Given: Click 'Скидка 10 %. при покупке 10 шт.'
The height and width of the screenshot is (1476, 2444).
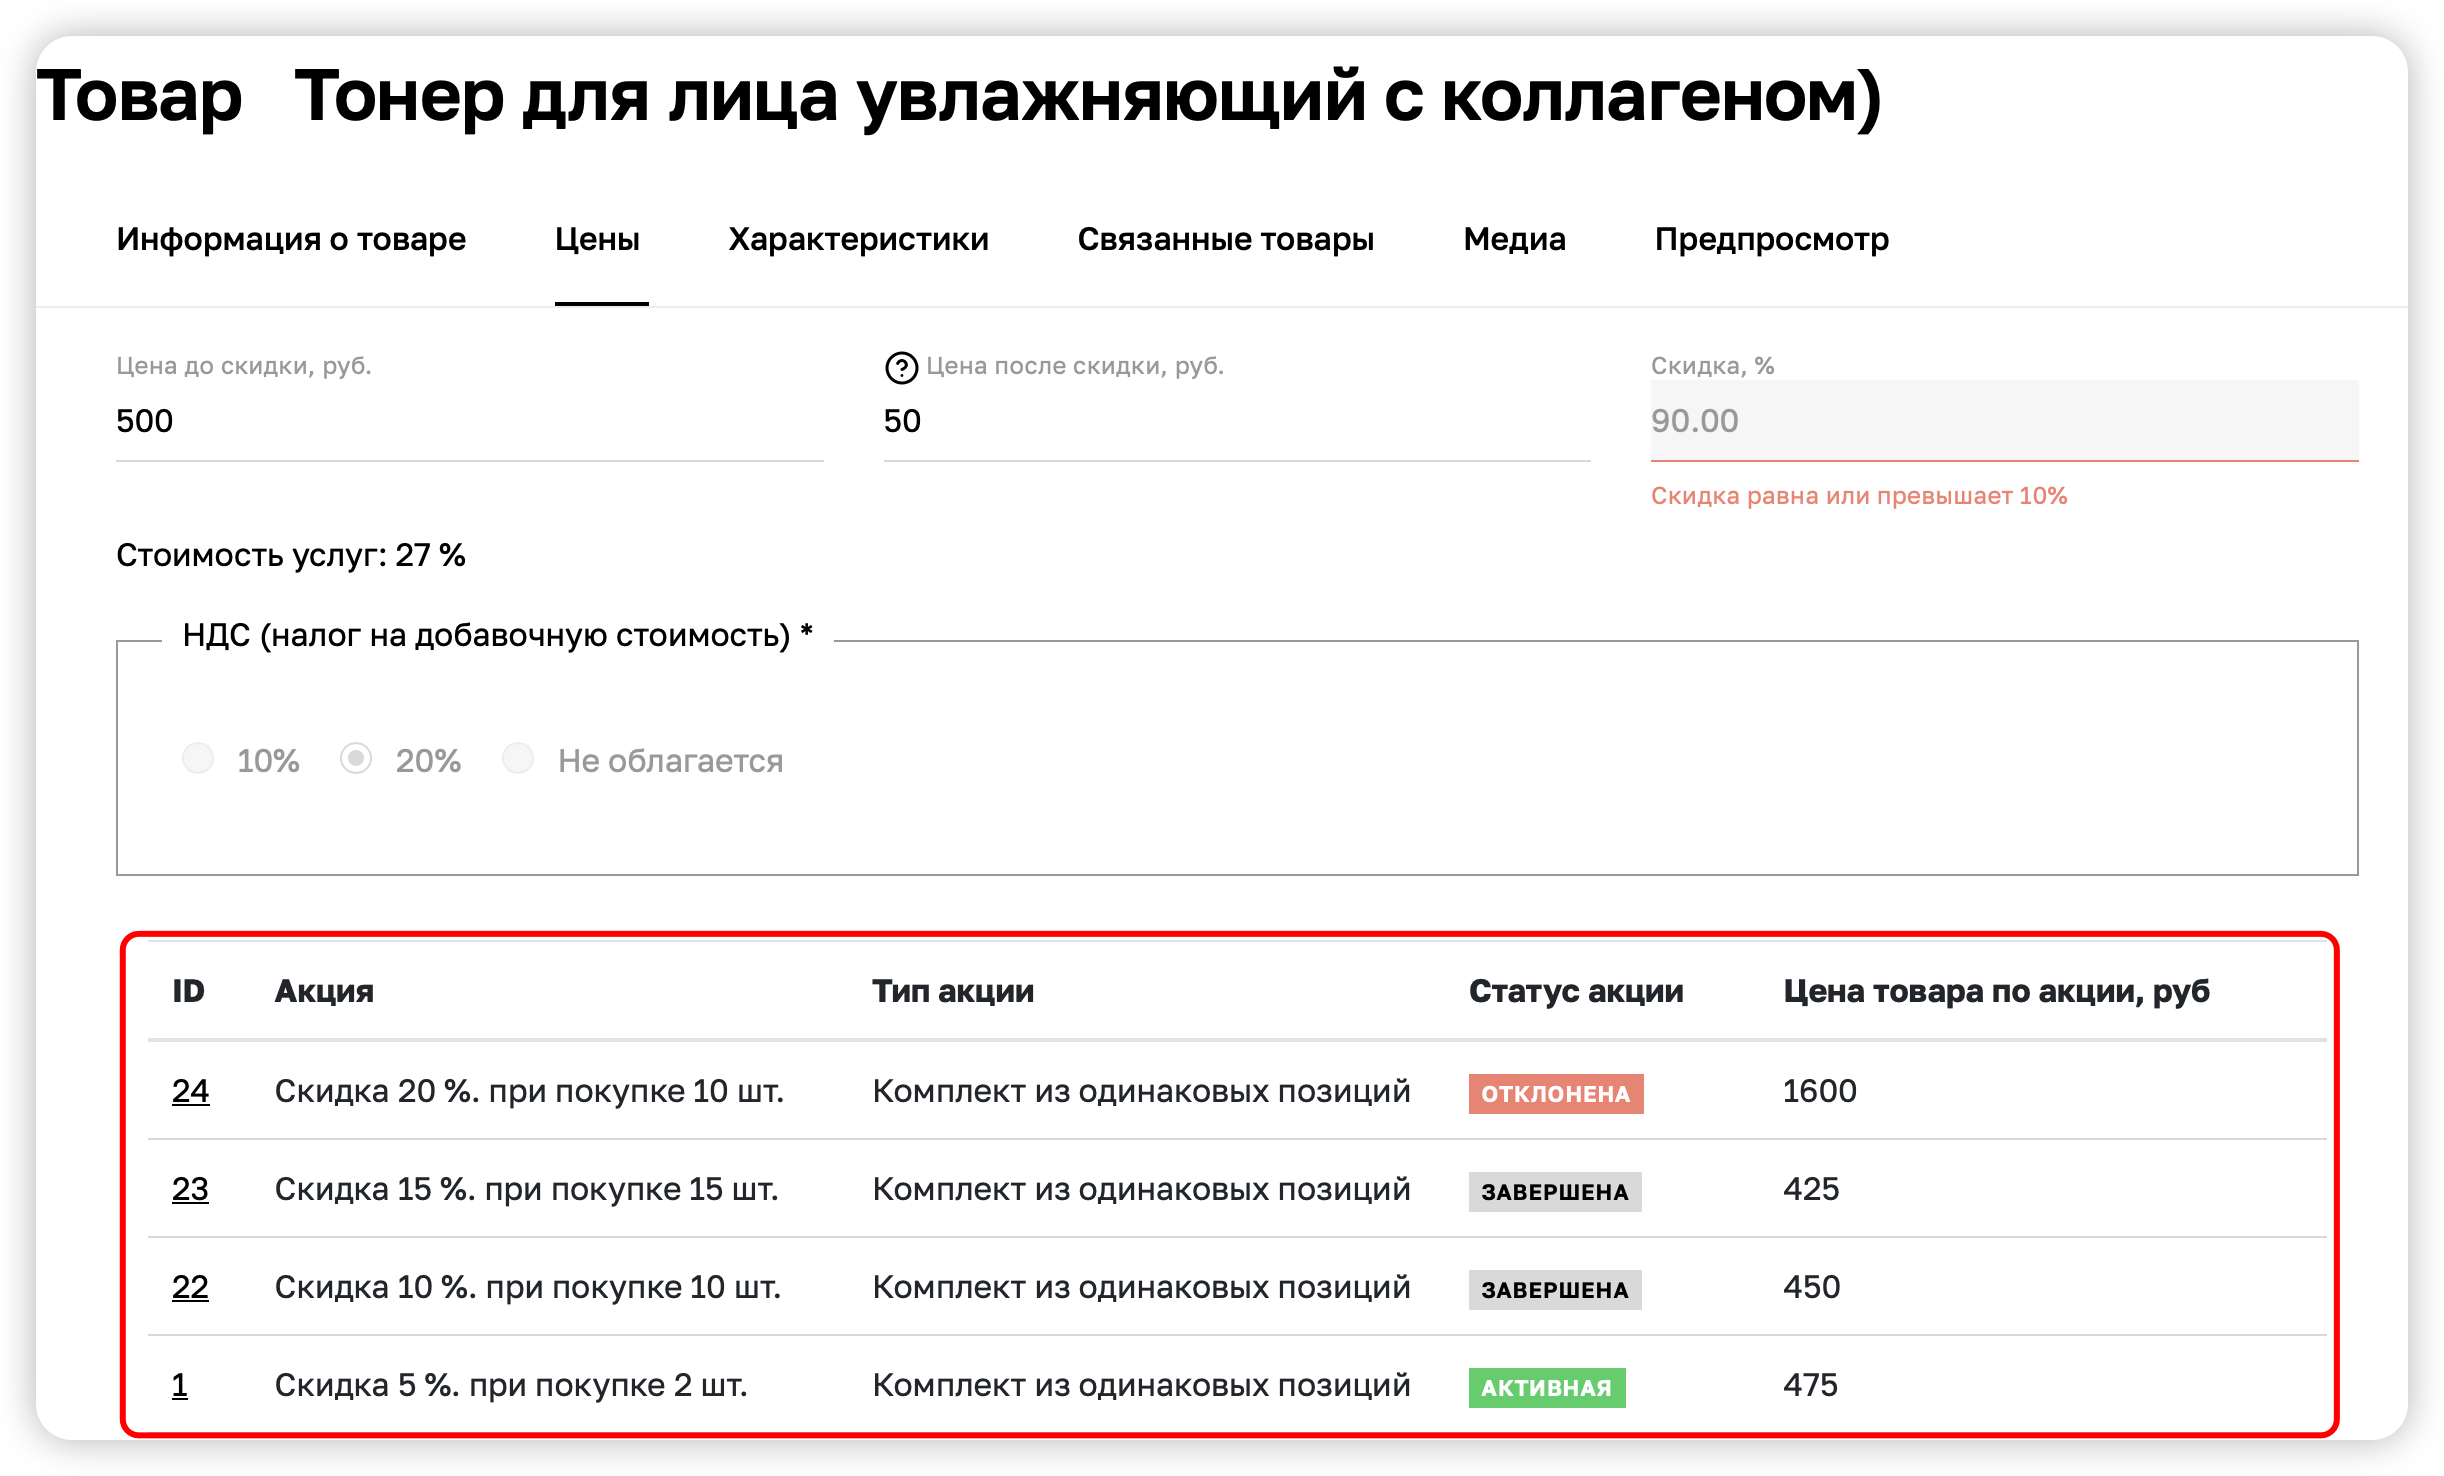Looking at the screenshot, I should pos(528,1287).
